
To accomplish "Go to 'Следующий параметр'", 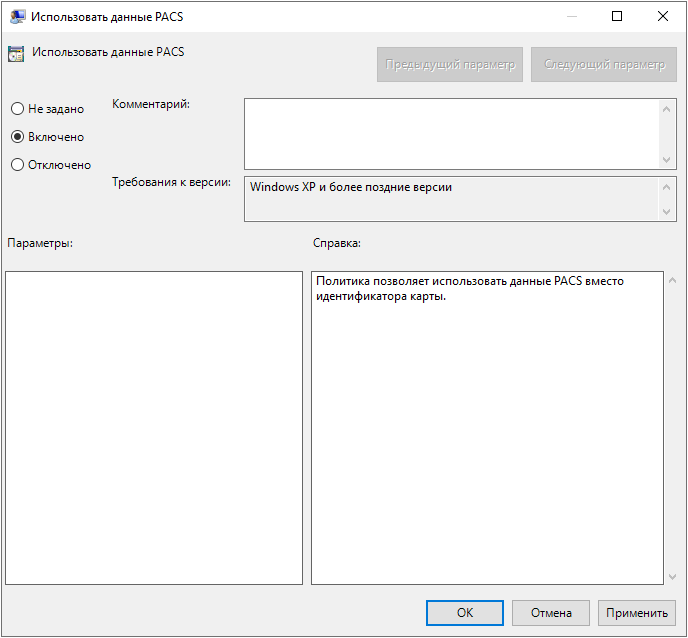I will pyautogui.click(x=604, y=65).
